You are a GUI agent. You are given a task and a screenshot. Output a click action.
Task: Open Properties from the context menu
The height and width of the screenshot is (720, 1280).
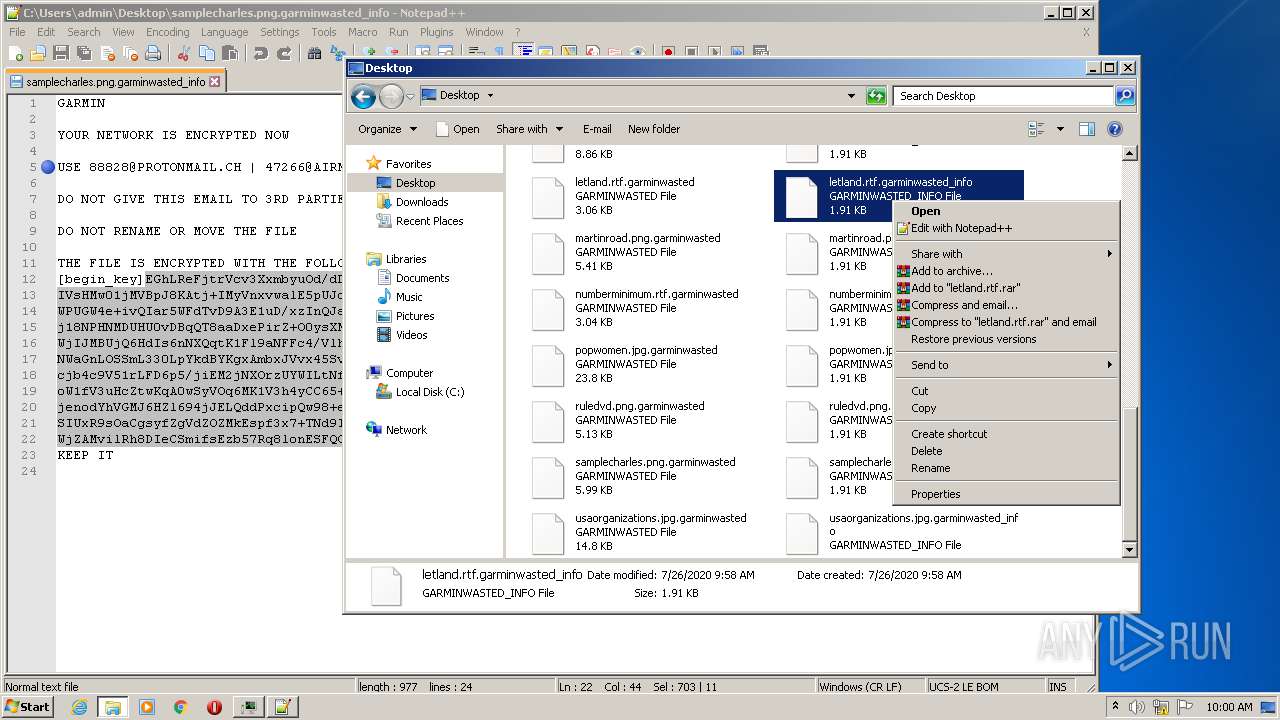pyautogui.click(x=1006, y=494)
